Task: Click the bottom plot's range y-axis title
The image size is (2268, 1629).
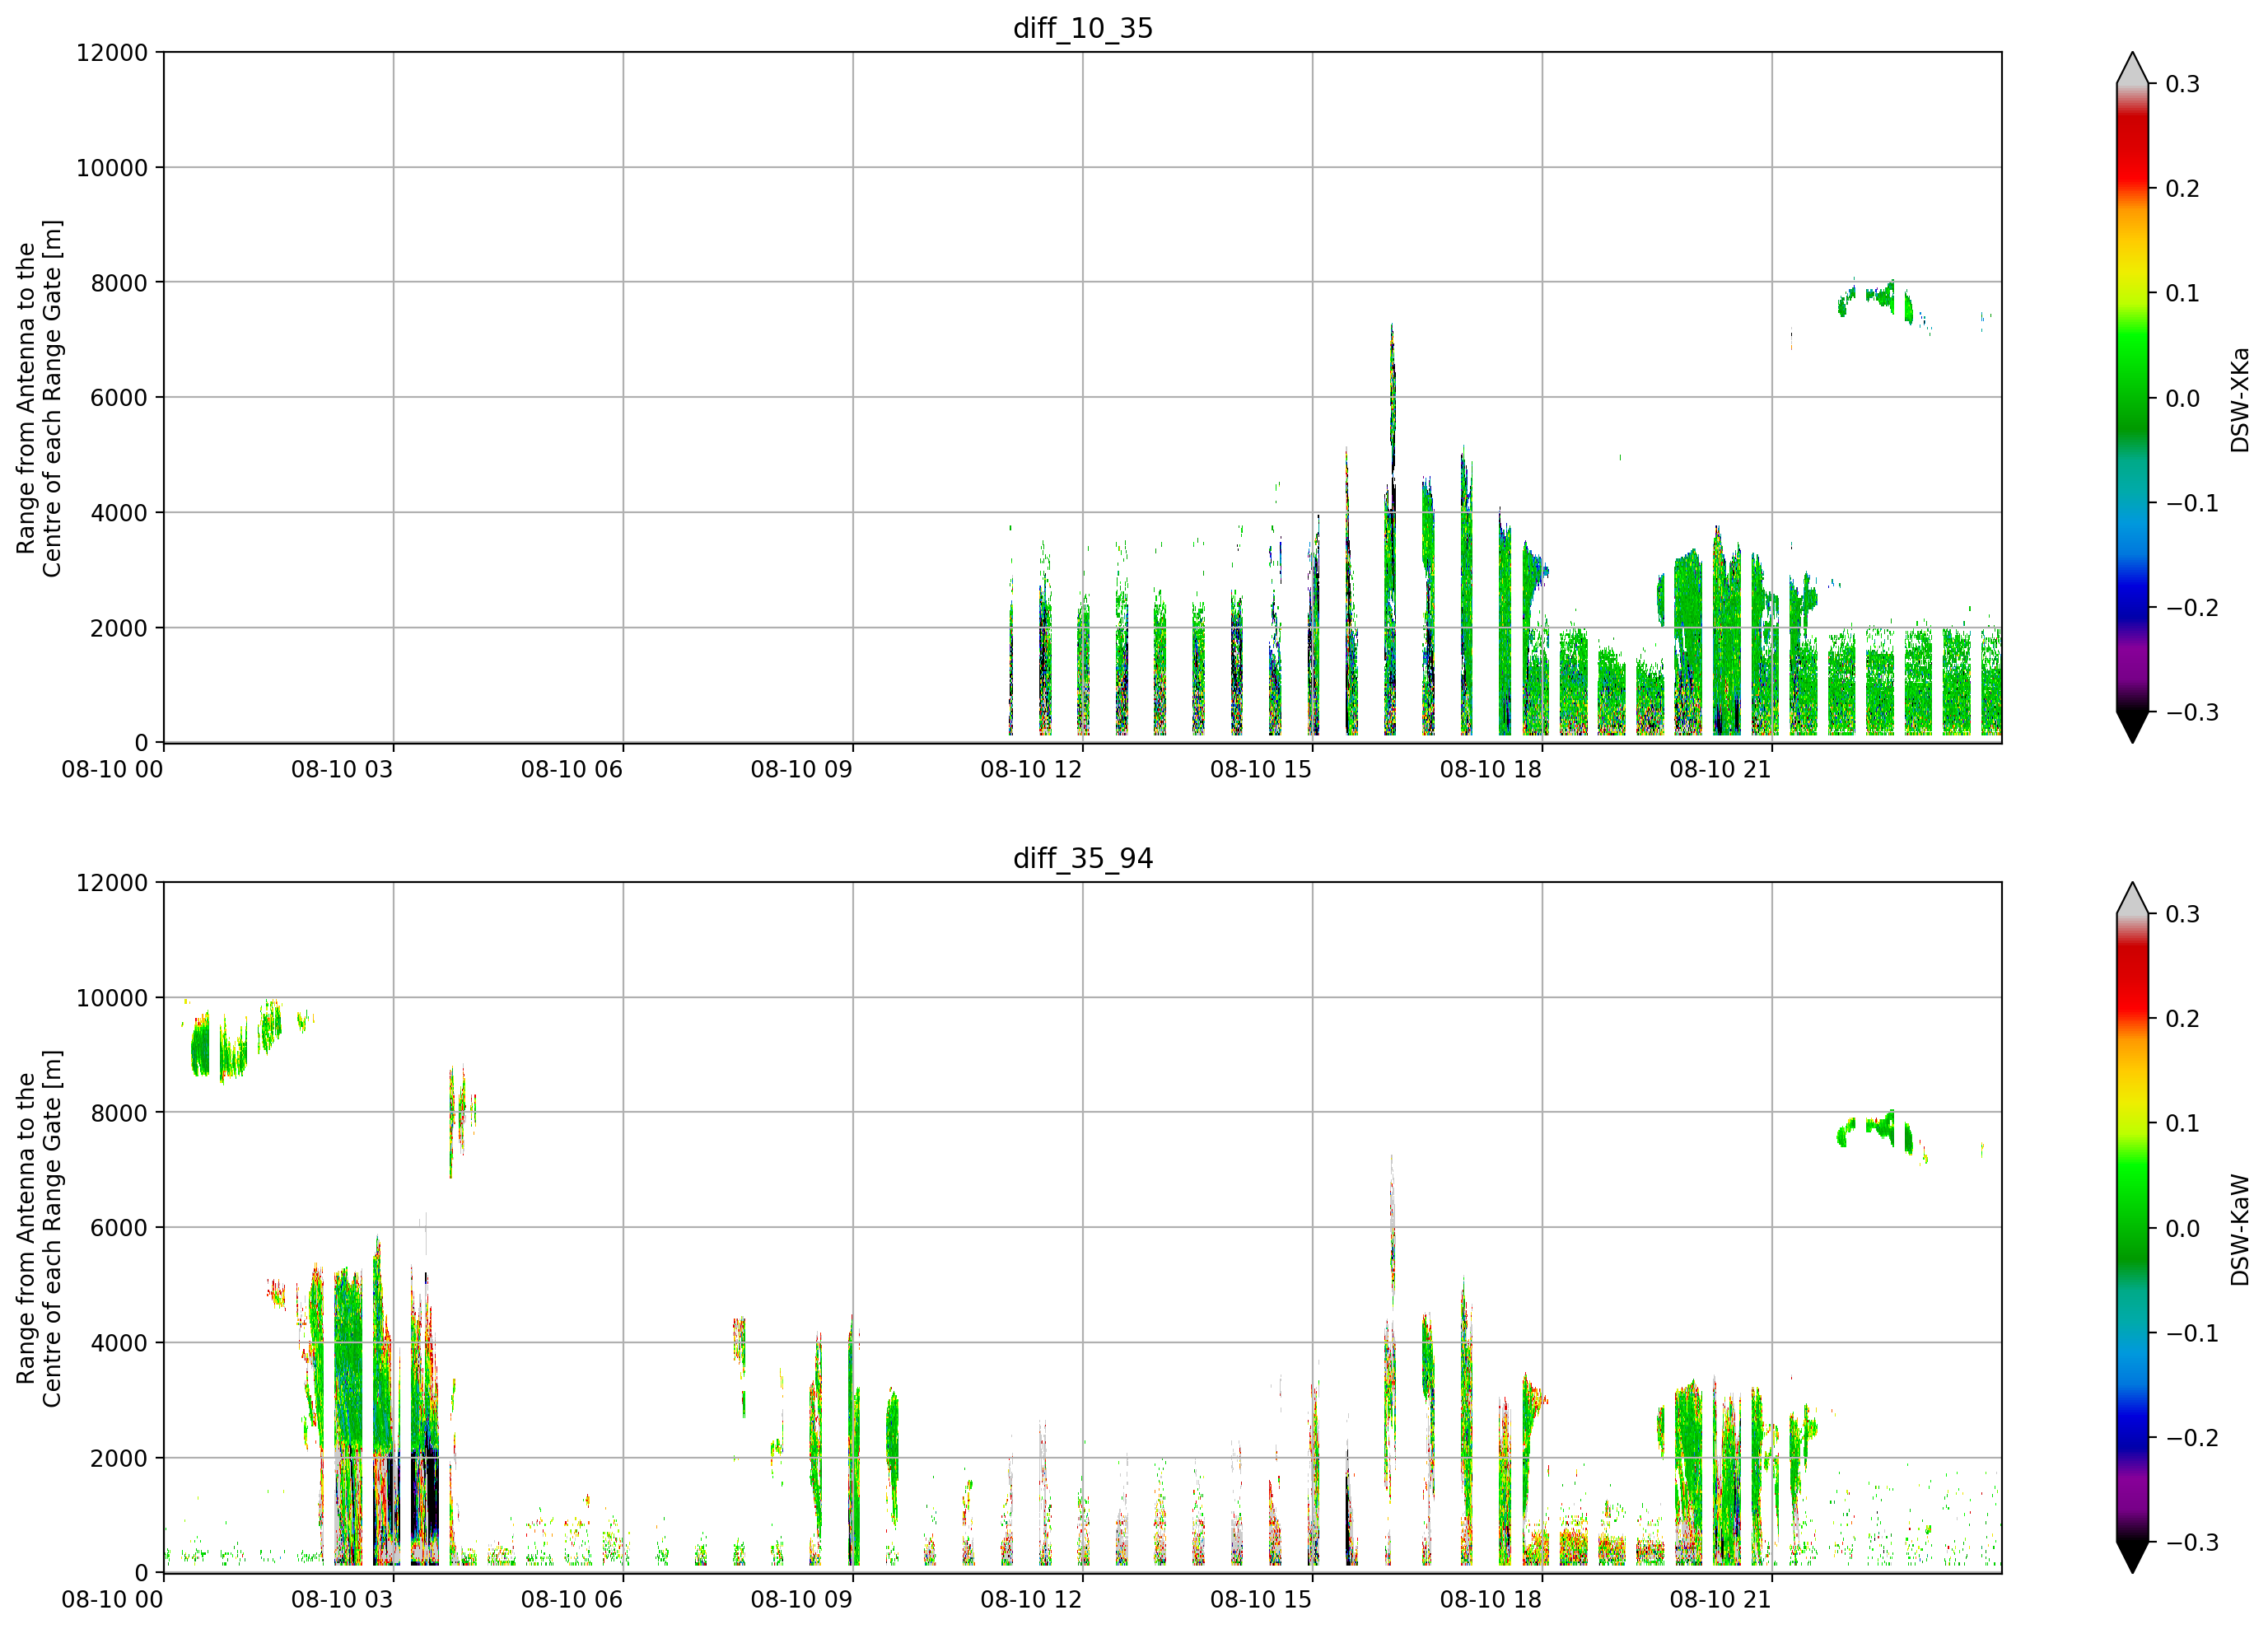Action: [x=39, y=1228]
